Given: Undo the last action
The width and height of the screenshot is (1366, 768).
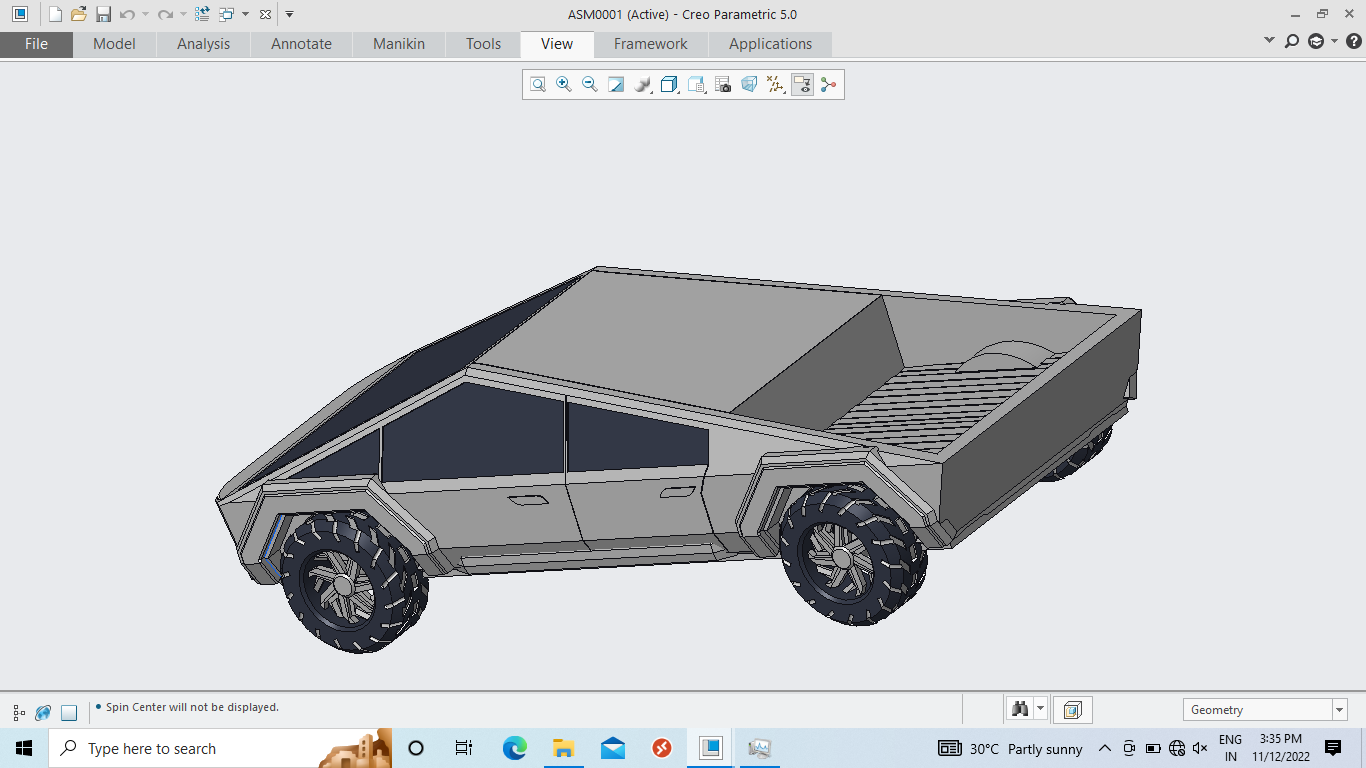Looking at the screenshot, I should pyautogui.click(x=127, y=14).
